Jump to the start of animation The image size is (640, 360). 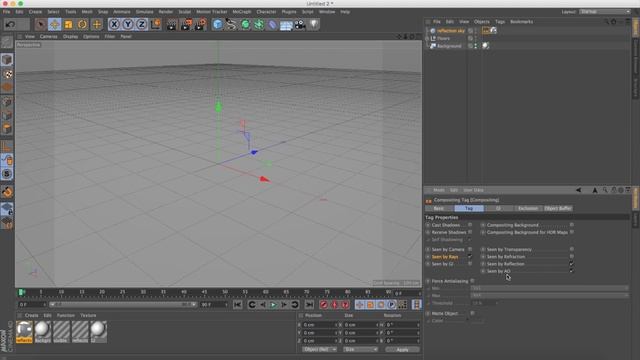pos(238,305)
